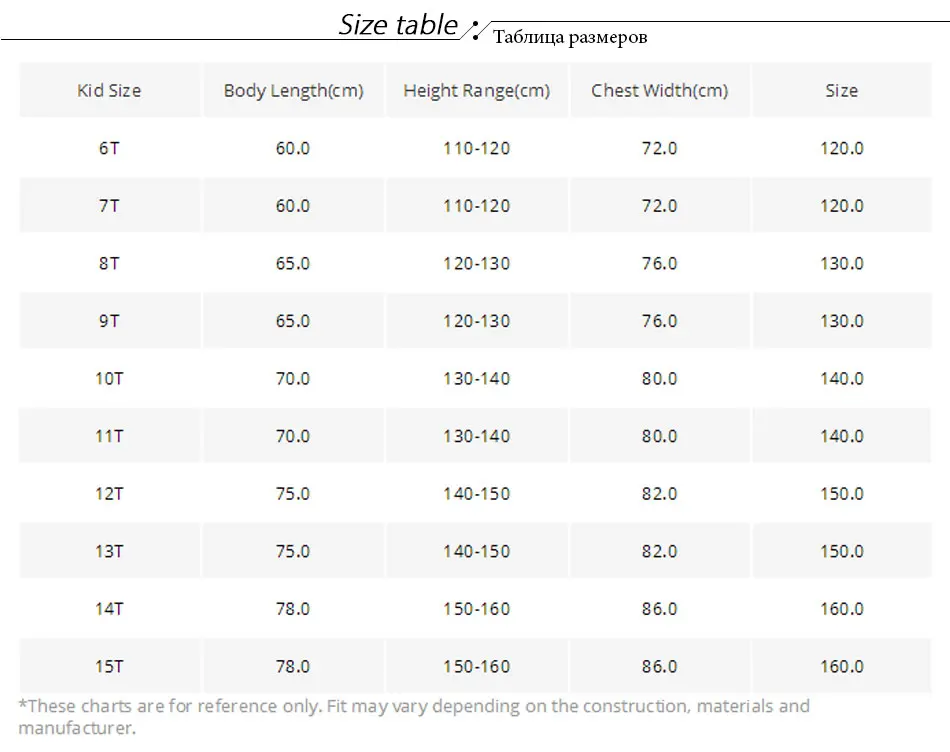Image resolution: width=950 pixels, height=752 pixels.
Task: Select the 10T kid size cell
Action: tap(109, 378)
